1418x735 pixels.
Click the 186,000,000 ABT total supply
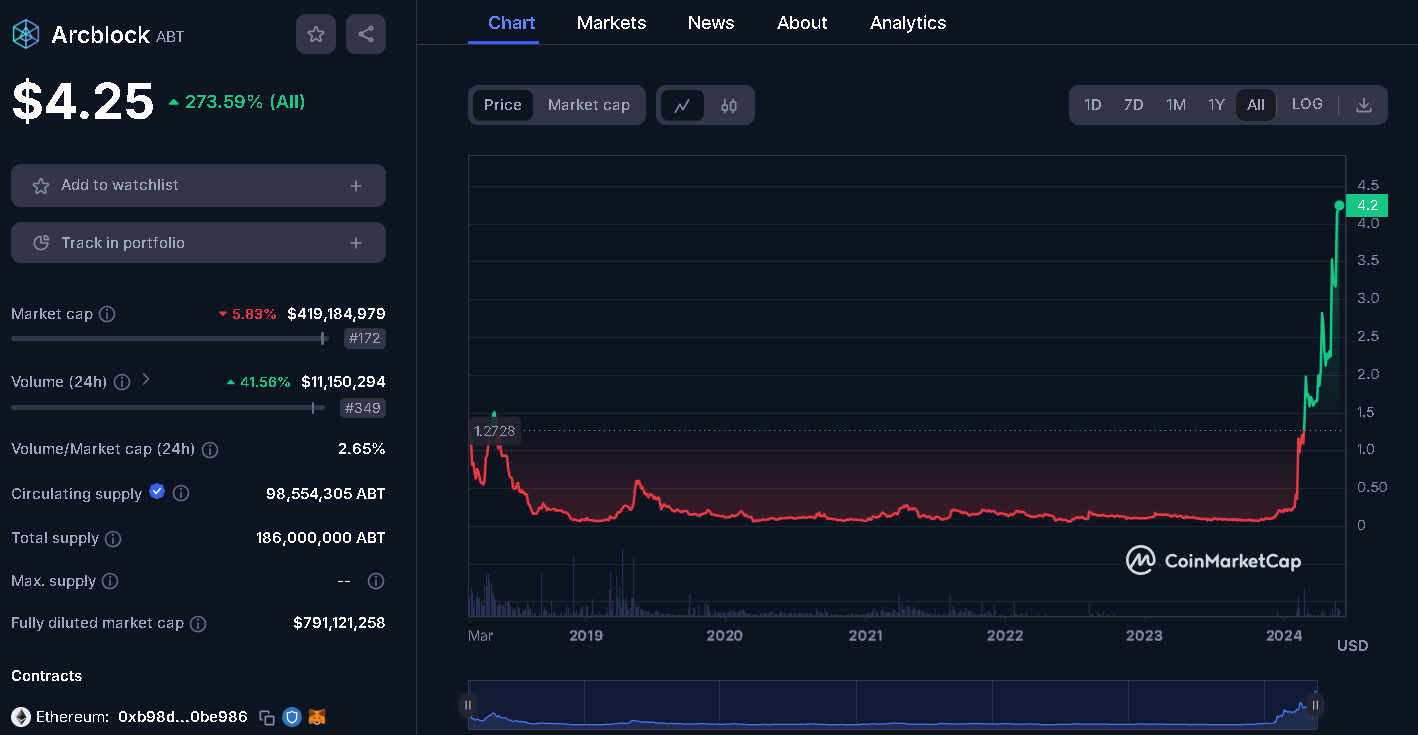[x=321, y=538]
